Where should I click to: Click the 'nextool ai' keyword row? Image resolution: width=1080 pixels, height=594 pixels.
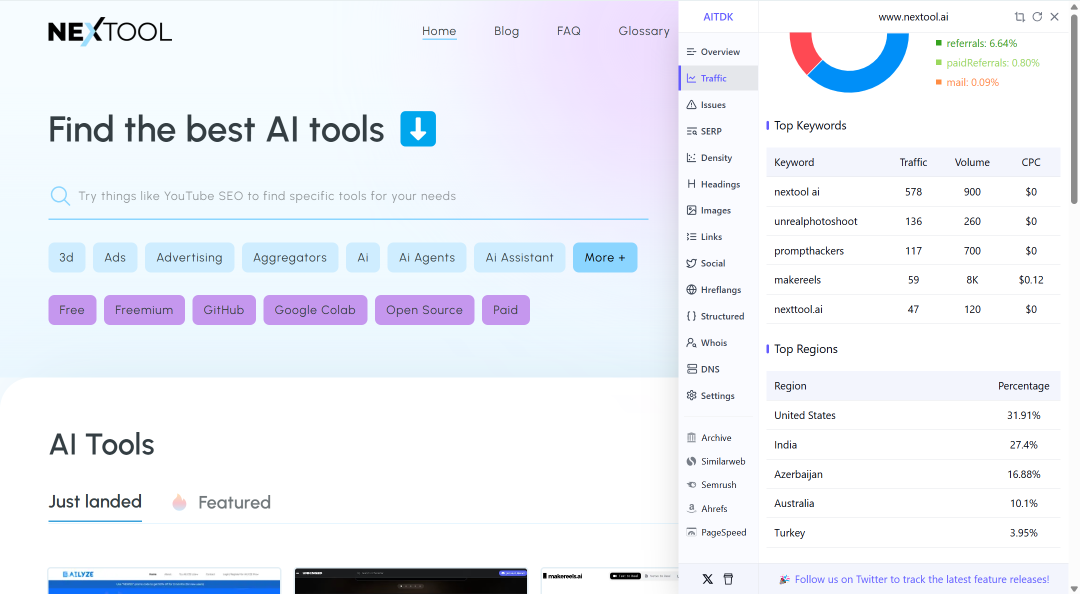(913, 192)
